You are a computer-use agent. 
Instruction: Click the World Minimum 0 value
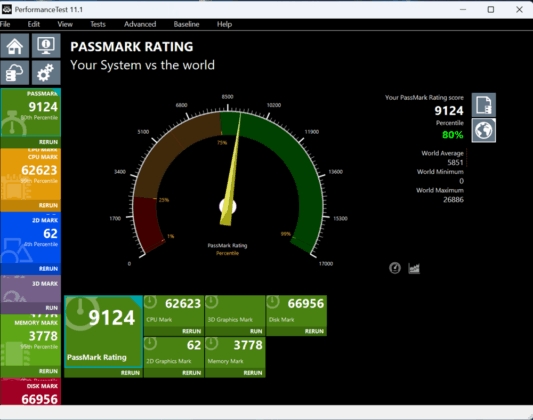click(461, 181)
